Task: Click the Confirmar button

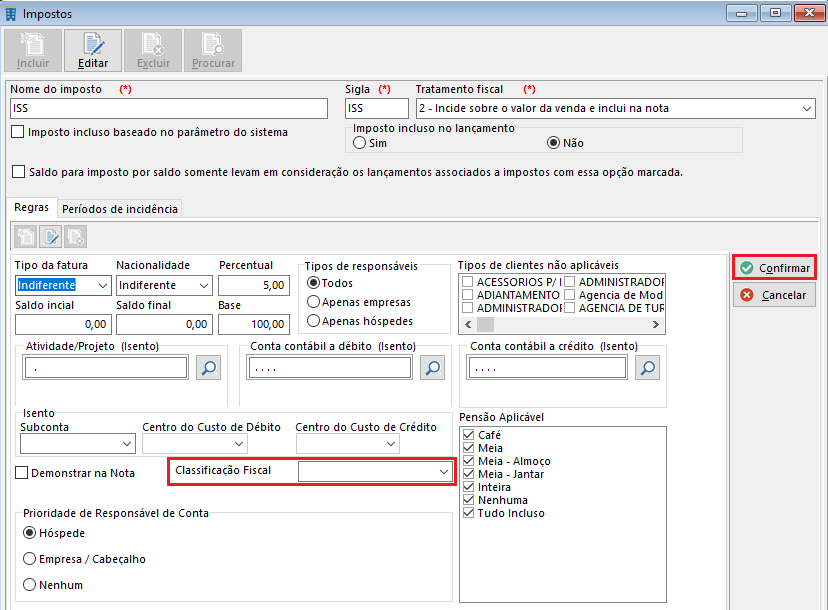Action: [774, 268]
